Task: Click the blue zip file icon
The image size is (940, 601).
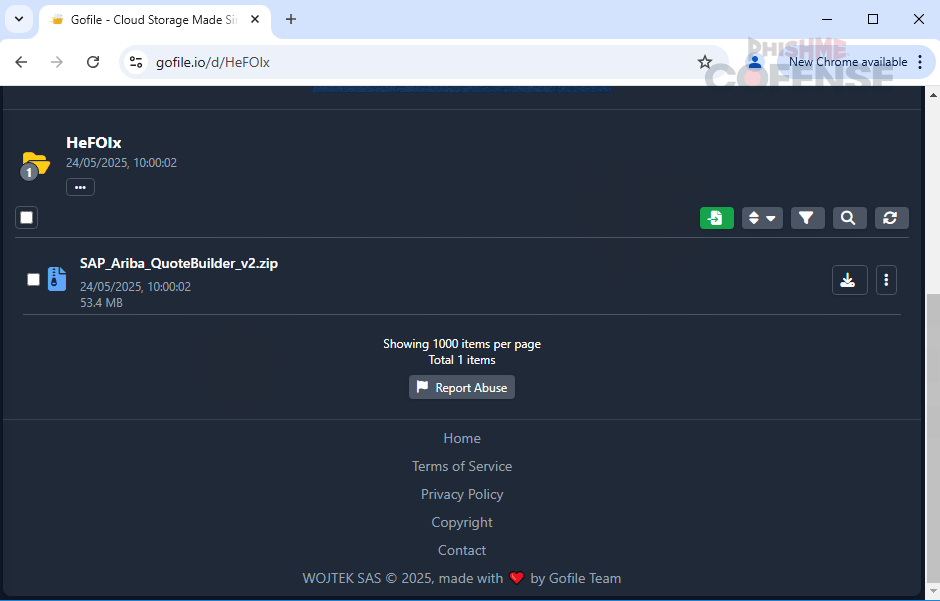Action: click(x=57, y=280)
